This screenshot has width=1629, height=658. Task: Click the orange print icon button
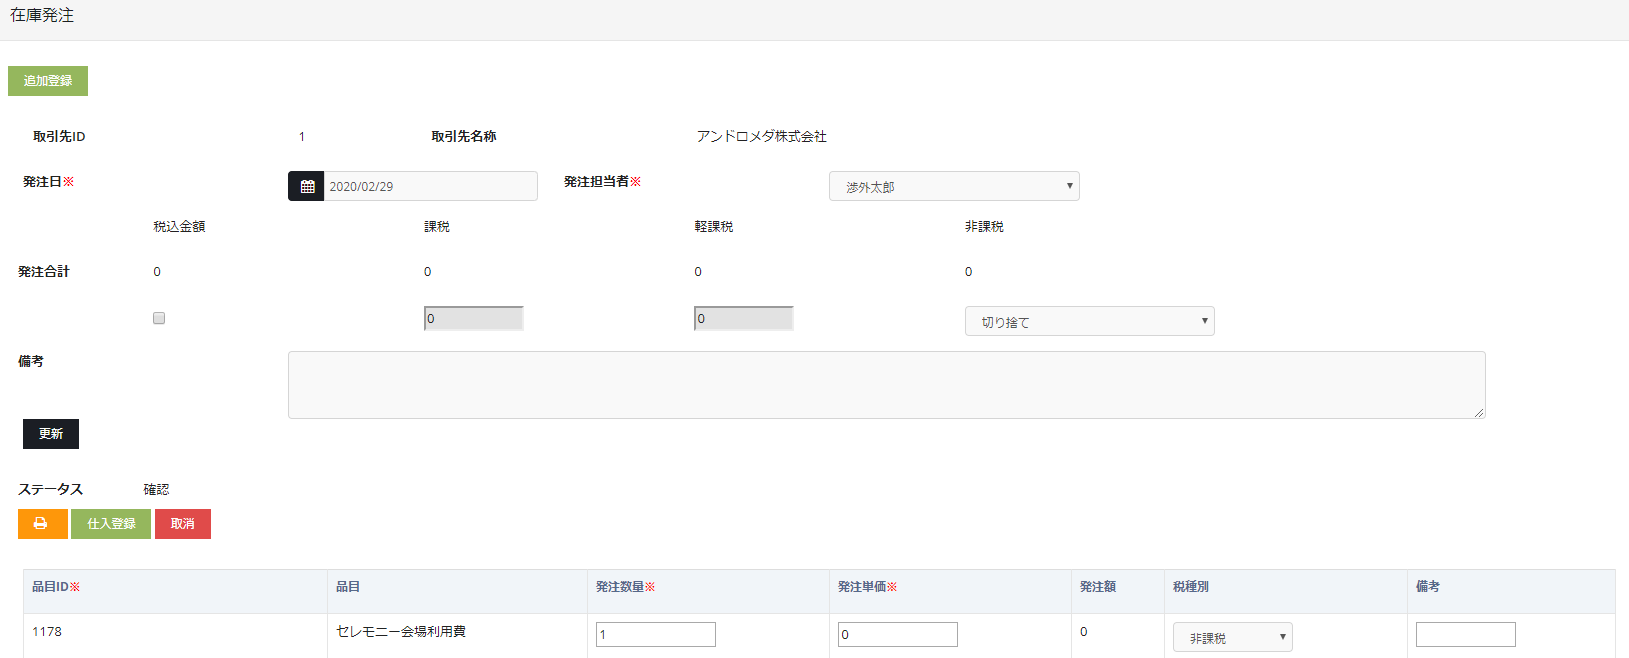click(42, 524)
